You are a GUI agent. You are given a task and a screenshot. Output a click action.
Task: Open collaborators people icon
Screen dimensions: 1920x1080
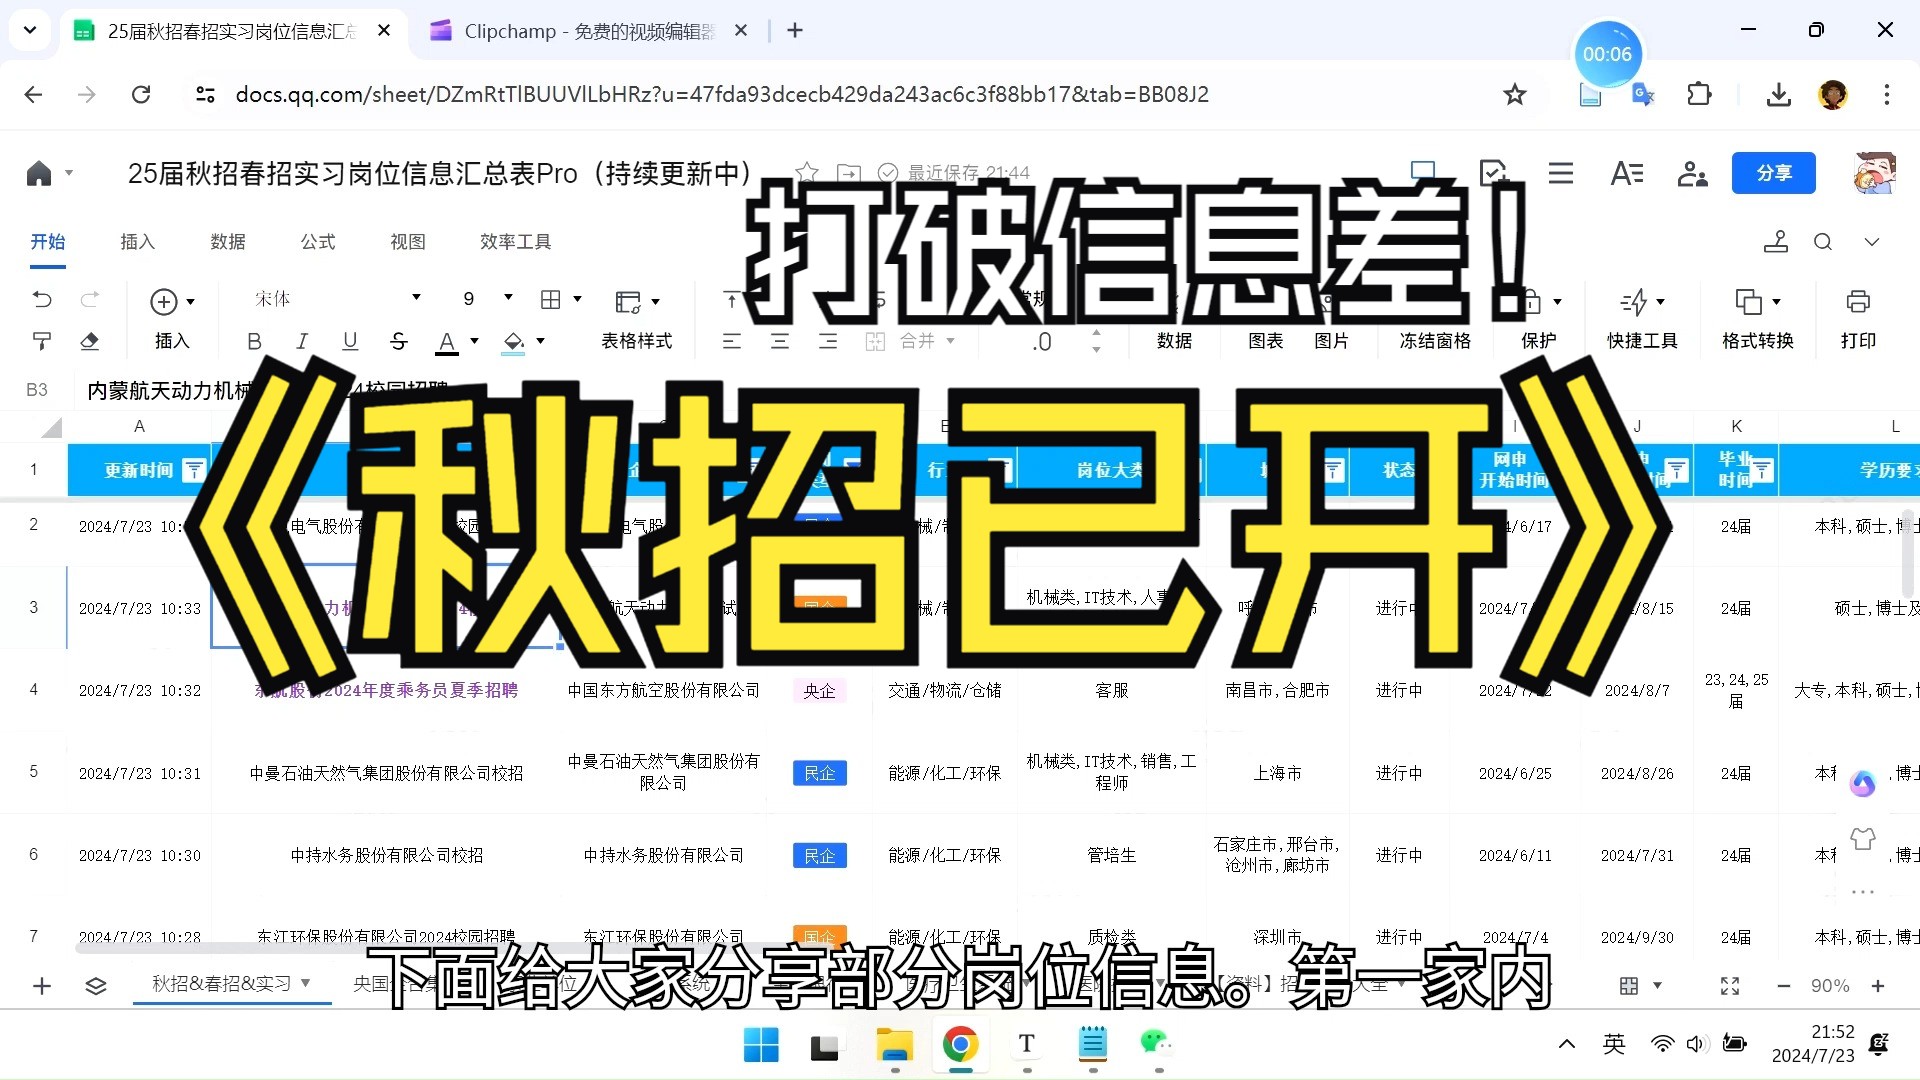point(1692,173)
